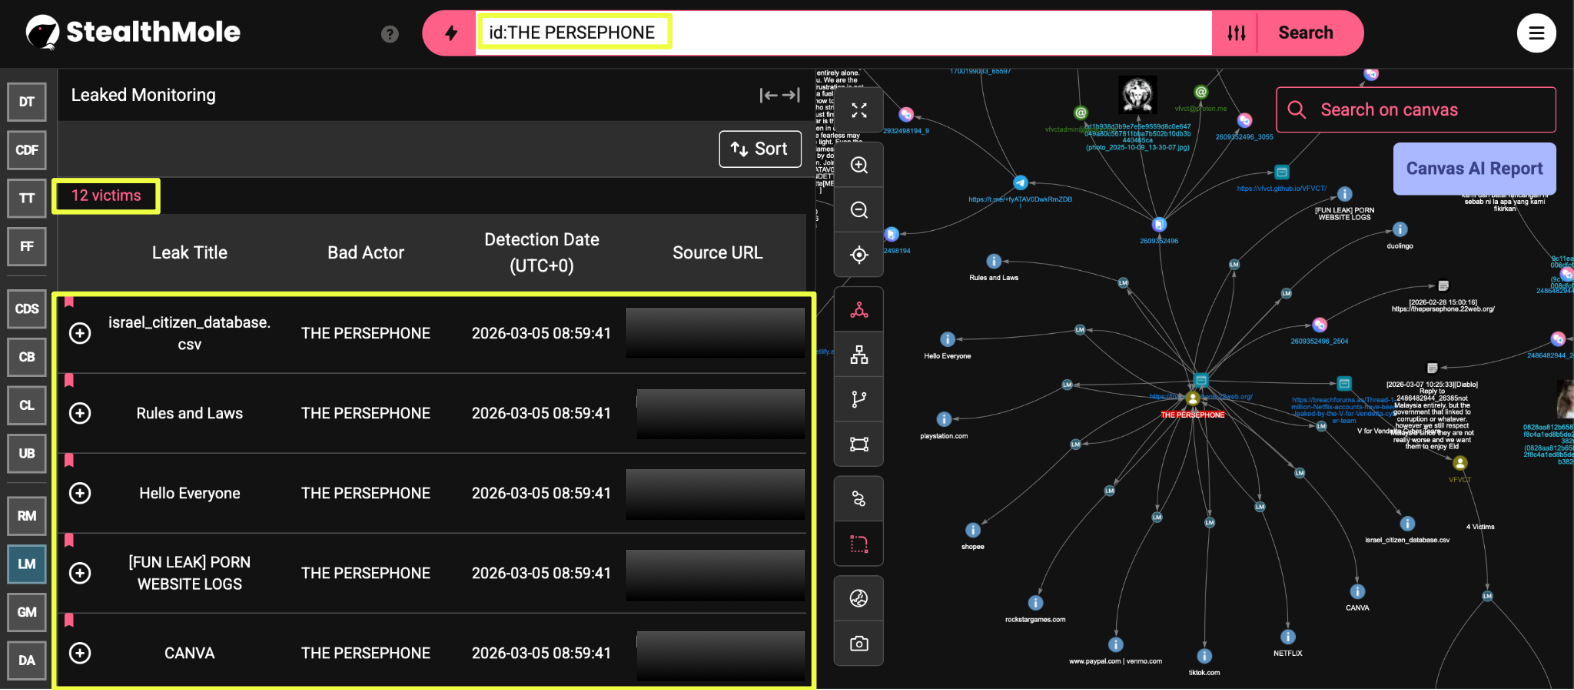Click the Search on canvas field

[x=1415, y=110]
